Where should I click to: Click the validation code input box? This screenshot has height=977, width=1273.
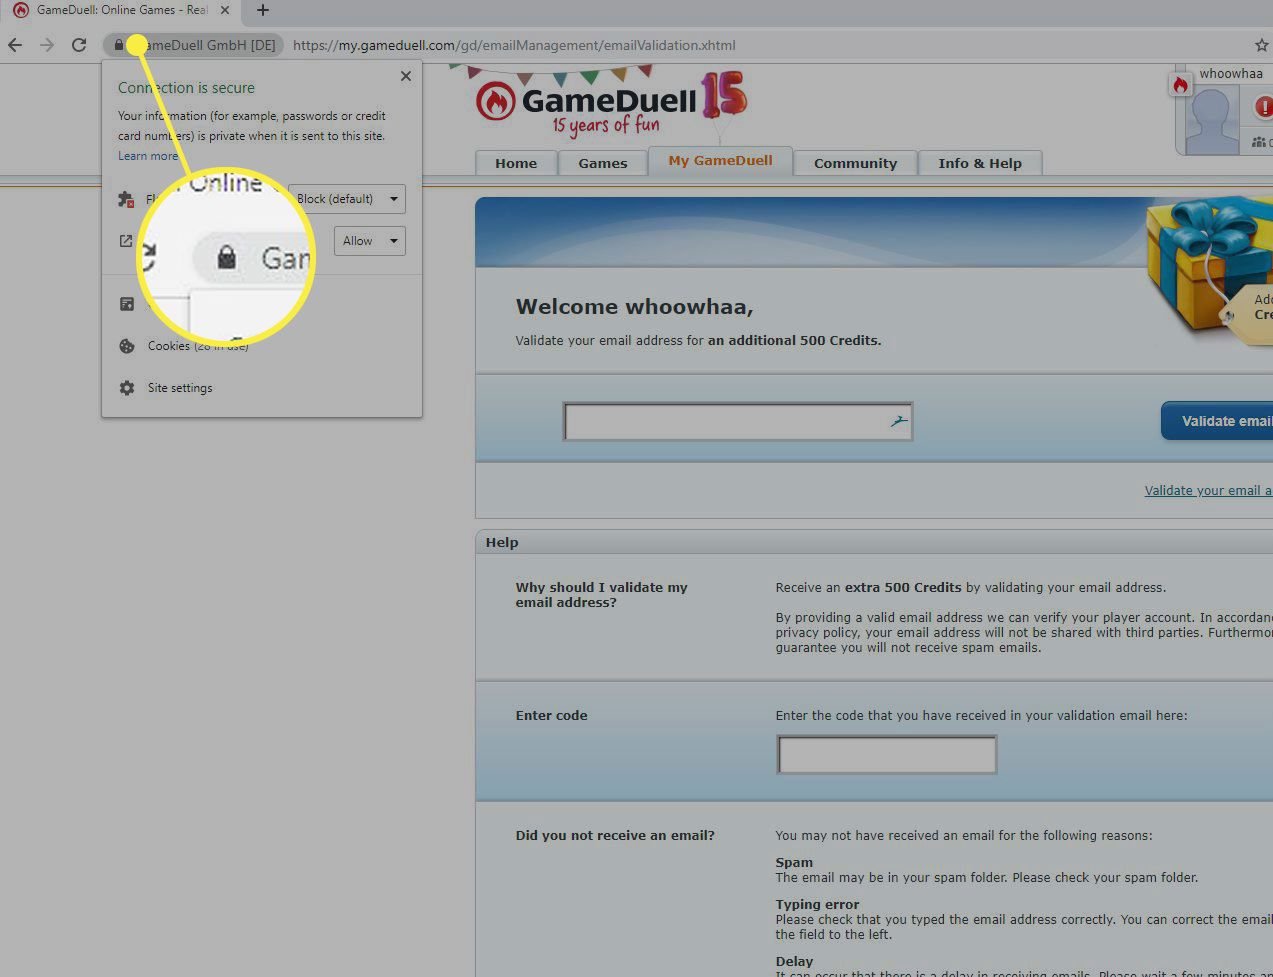coord(887,755)
